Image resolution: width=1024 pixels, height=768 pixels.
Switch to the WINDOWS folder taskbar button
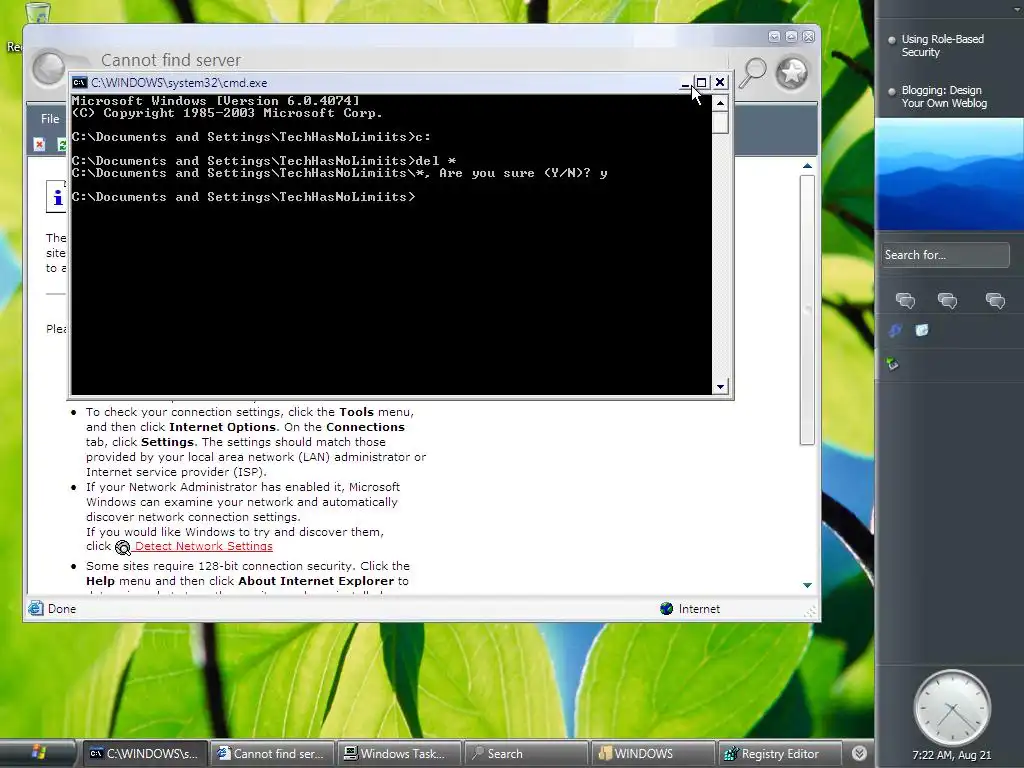tap(653, 754)
